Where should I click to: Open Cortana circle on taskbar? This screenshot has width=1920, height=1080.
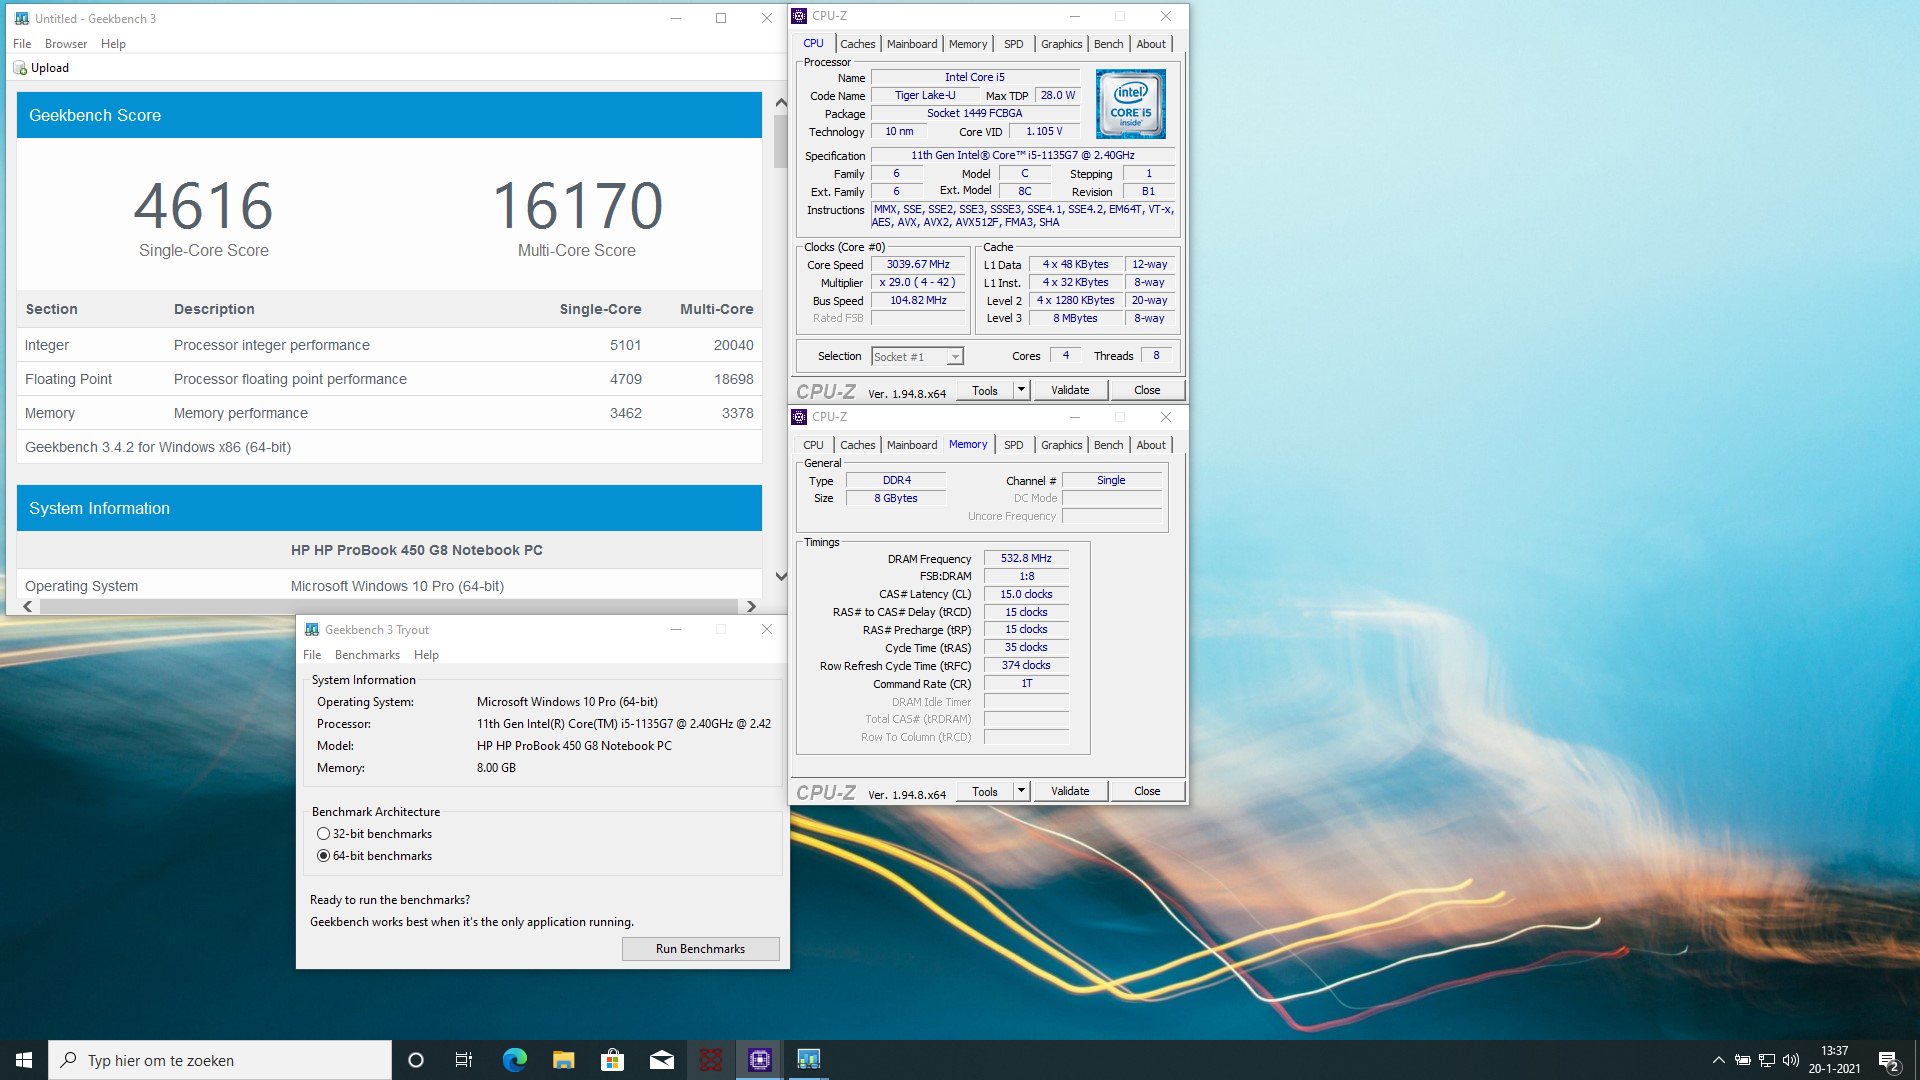coord(416,1060)
